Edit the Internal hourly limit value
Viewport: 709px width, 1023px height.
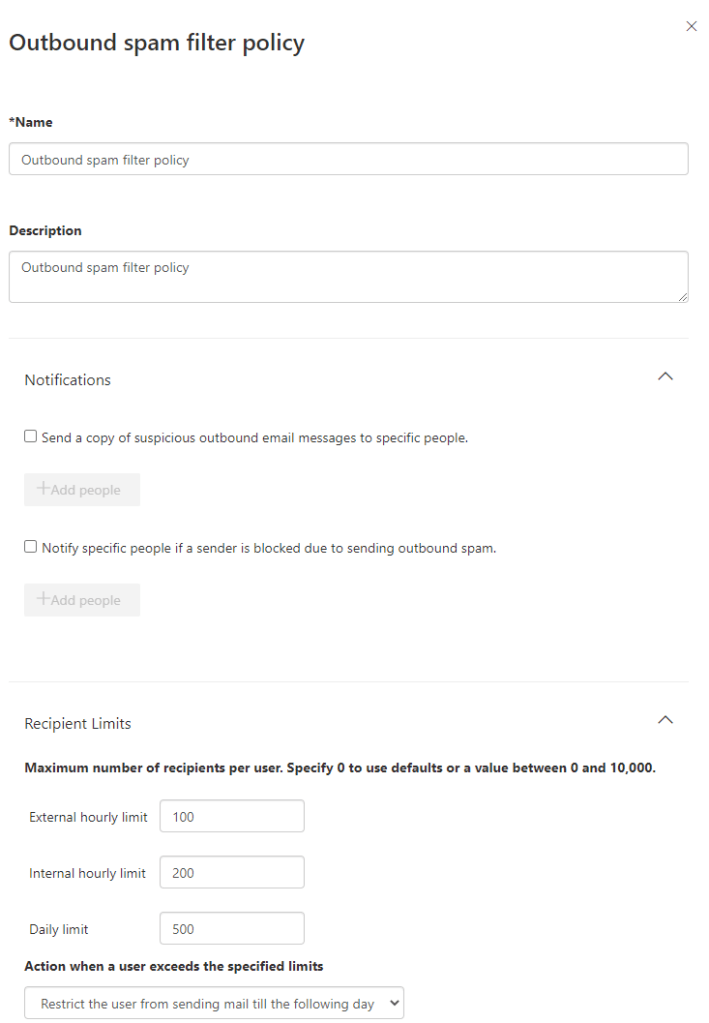click(231, 873)
